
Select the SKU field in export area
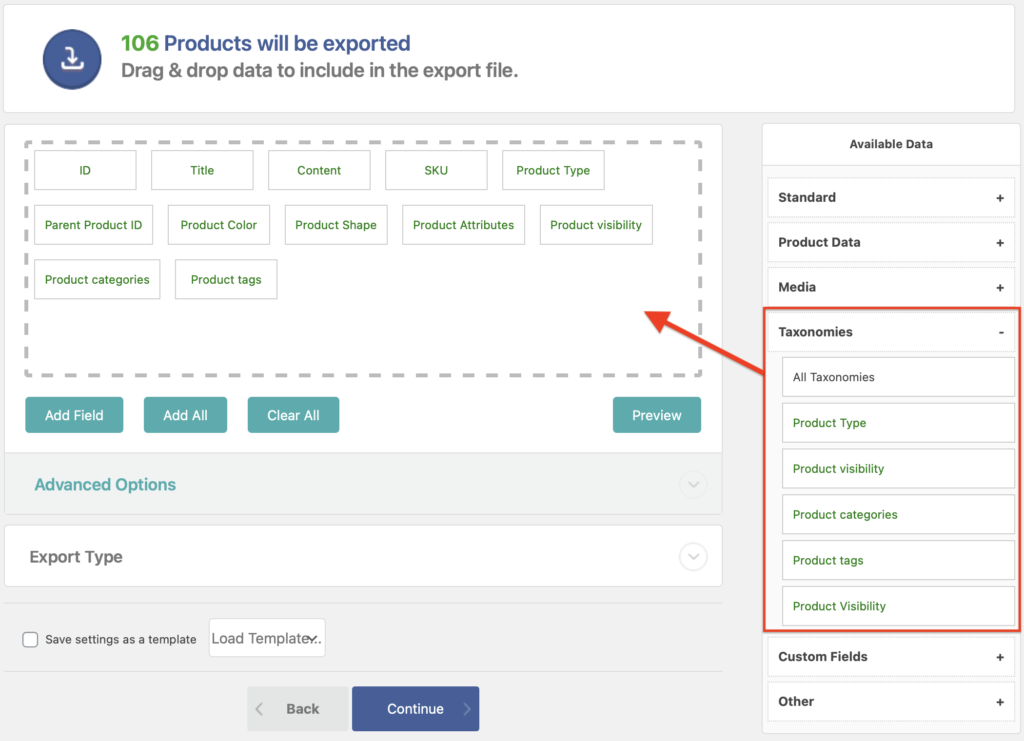tap(436, 170)
